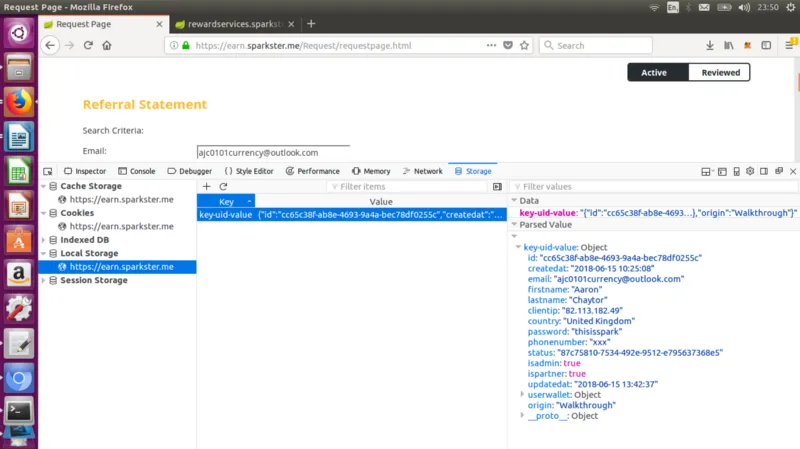Open the Firefox home page icon
The image size is (800, 449).
click(x=107, y=45)
